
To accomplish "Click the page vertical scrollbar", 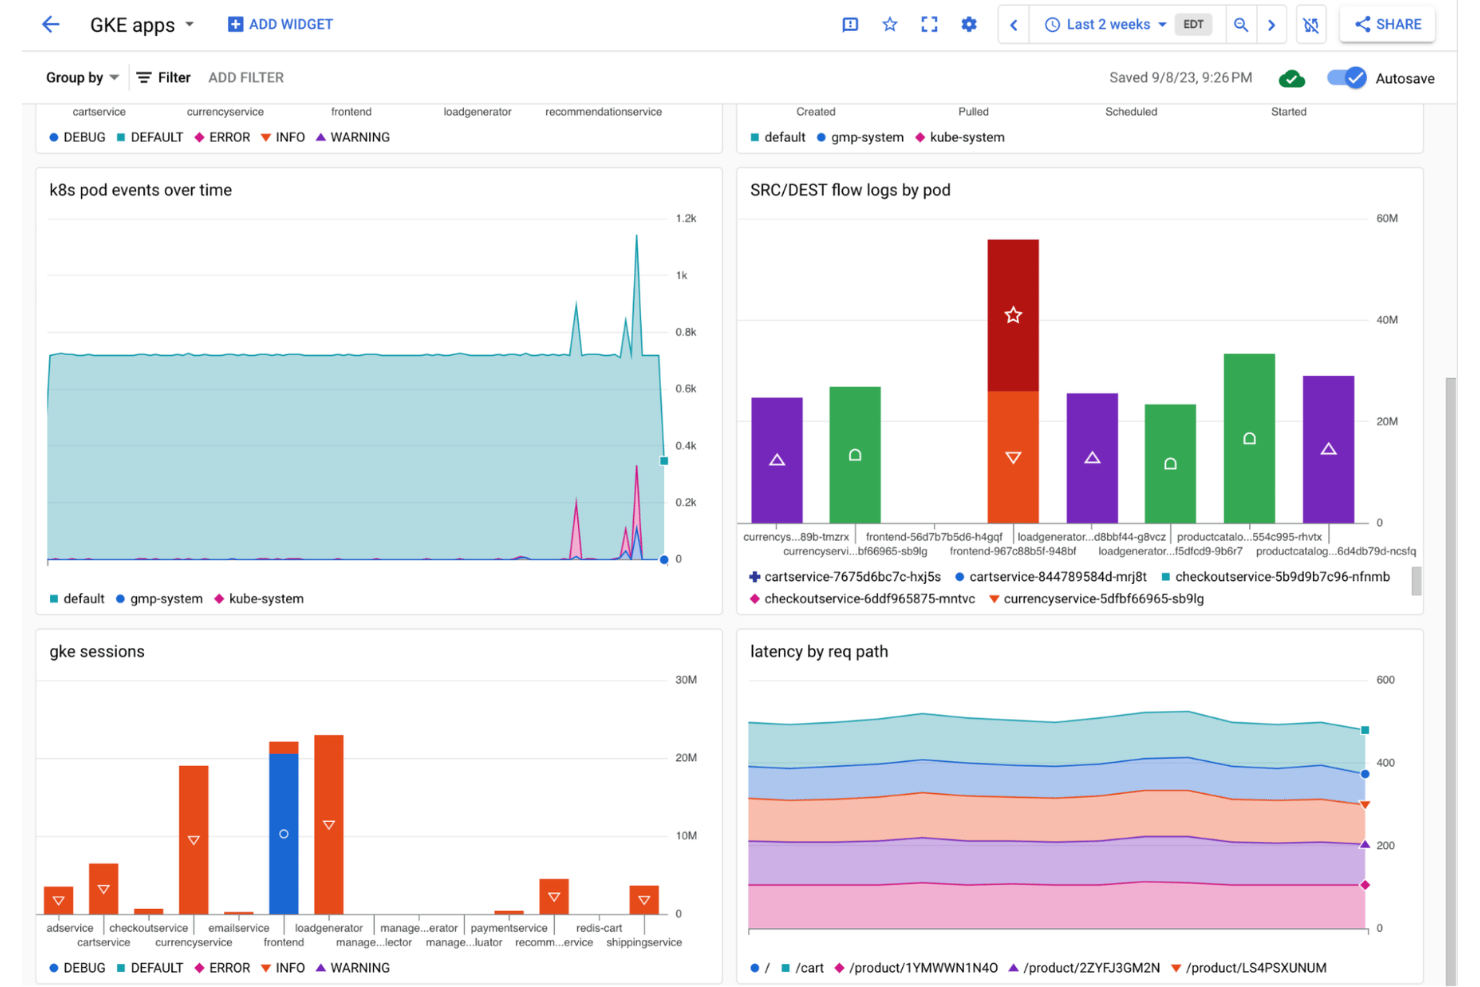I will tap(1451, 680).
